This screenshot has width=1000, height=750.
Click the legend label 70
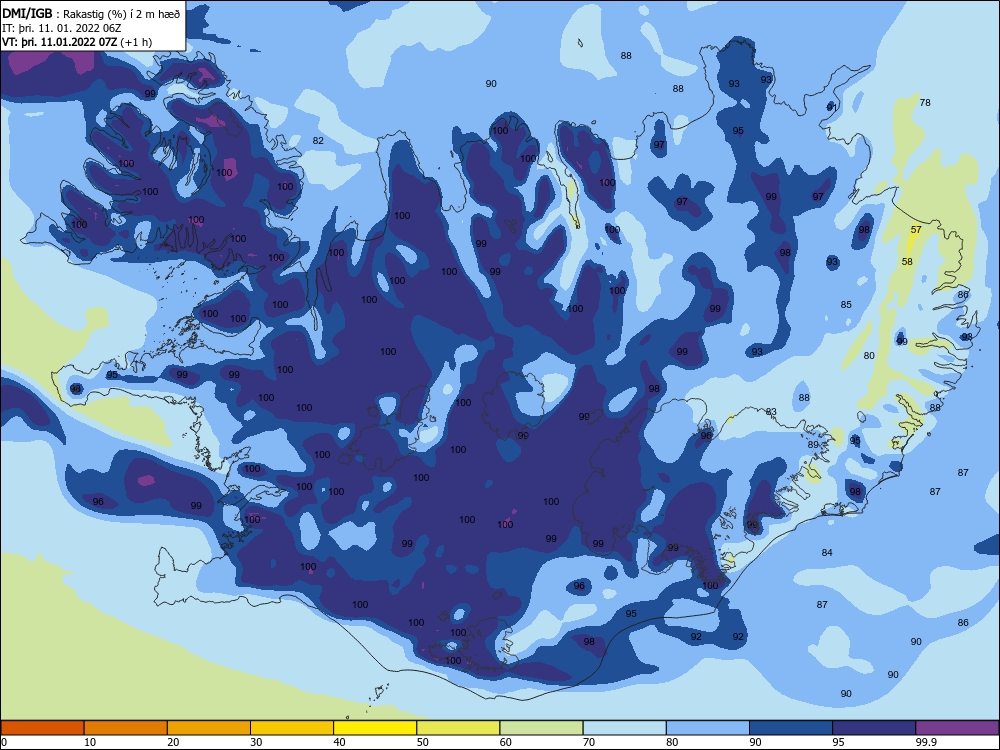pyautogui.click(x=589, y=742)
